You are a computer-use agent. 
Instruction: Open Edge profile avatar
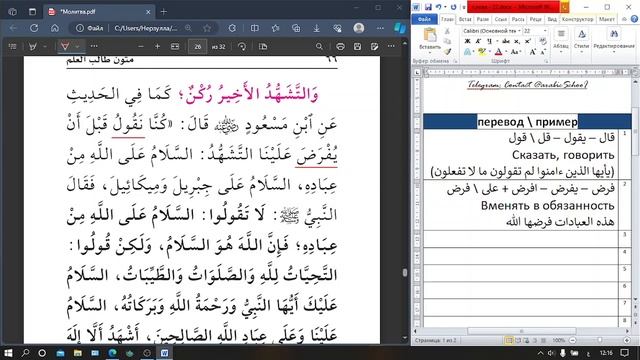tap(359, 28)
